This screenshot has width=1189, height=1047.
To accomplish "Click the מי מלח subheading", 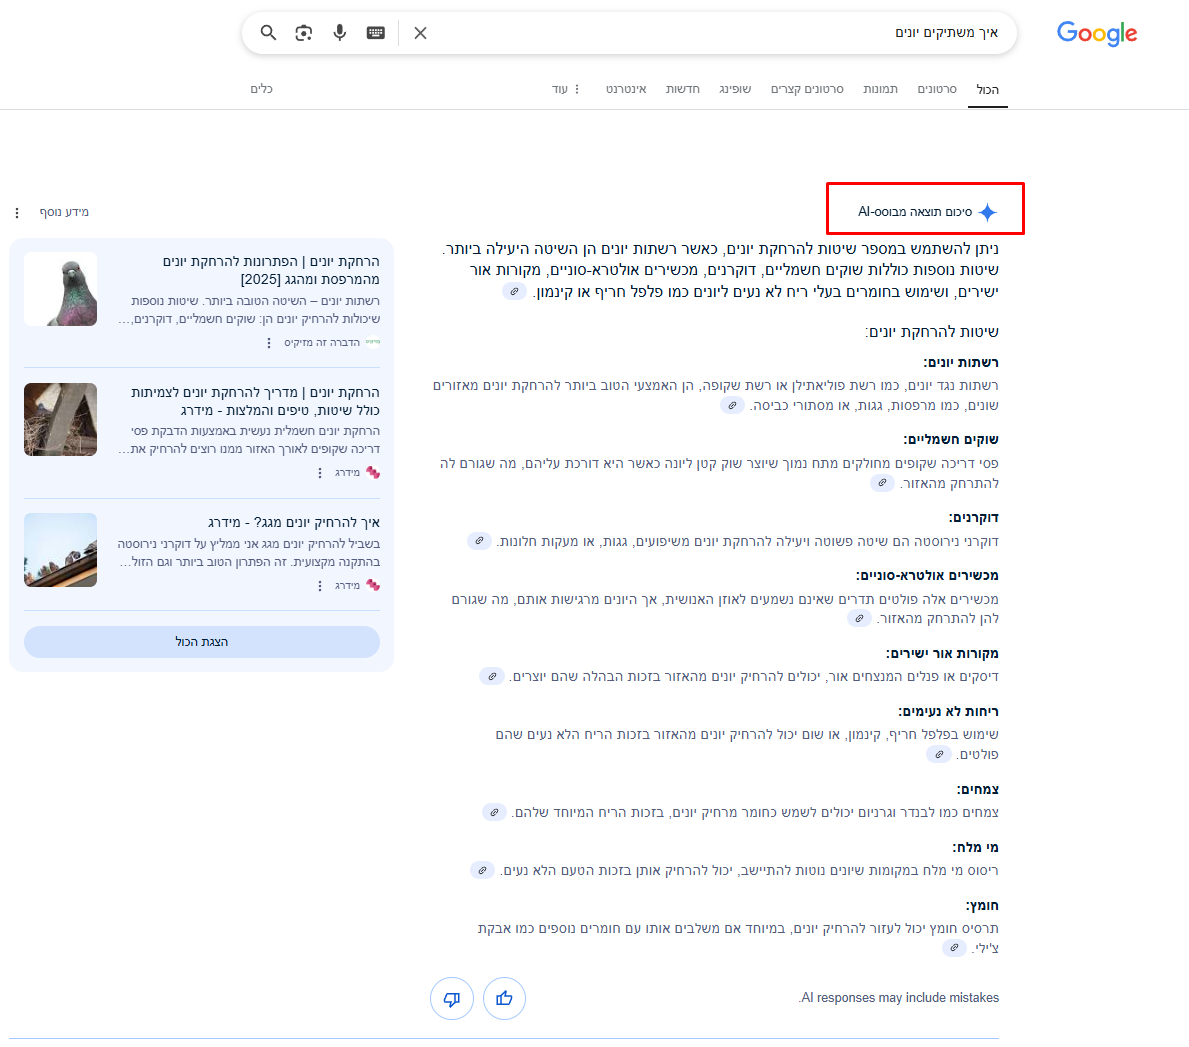I will (975, 848).
